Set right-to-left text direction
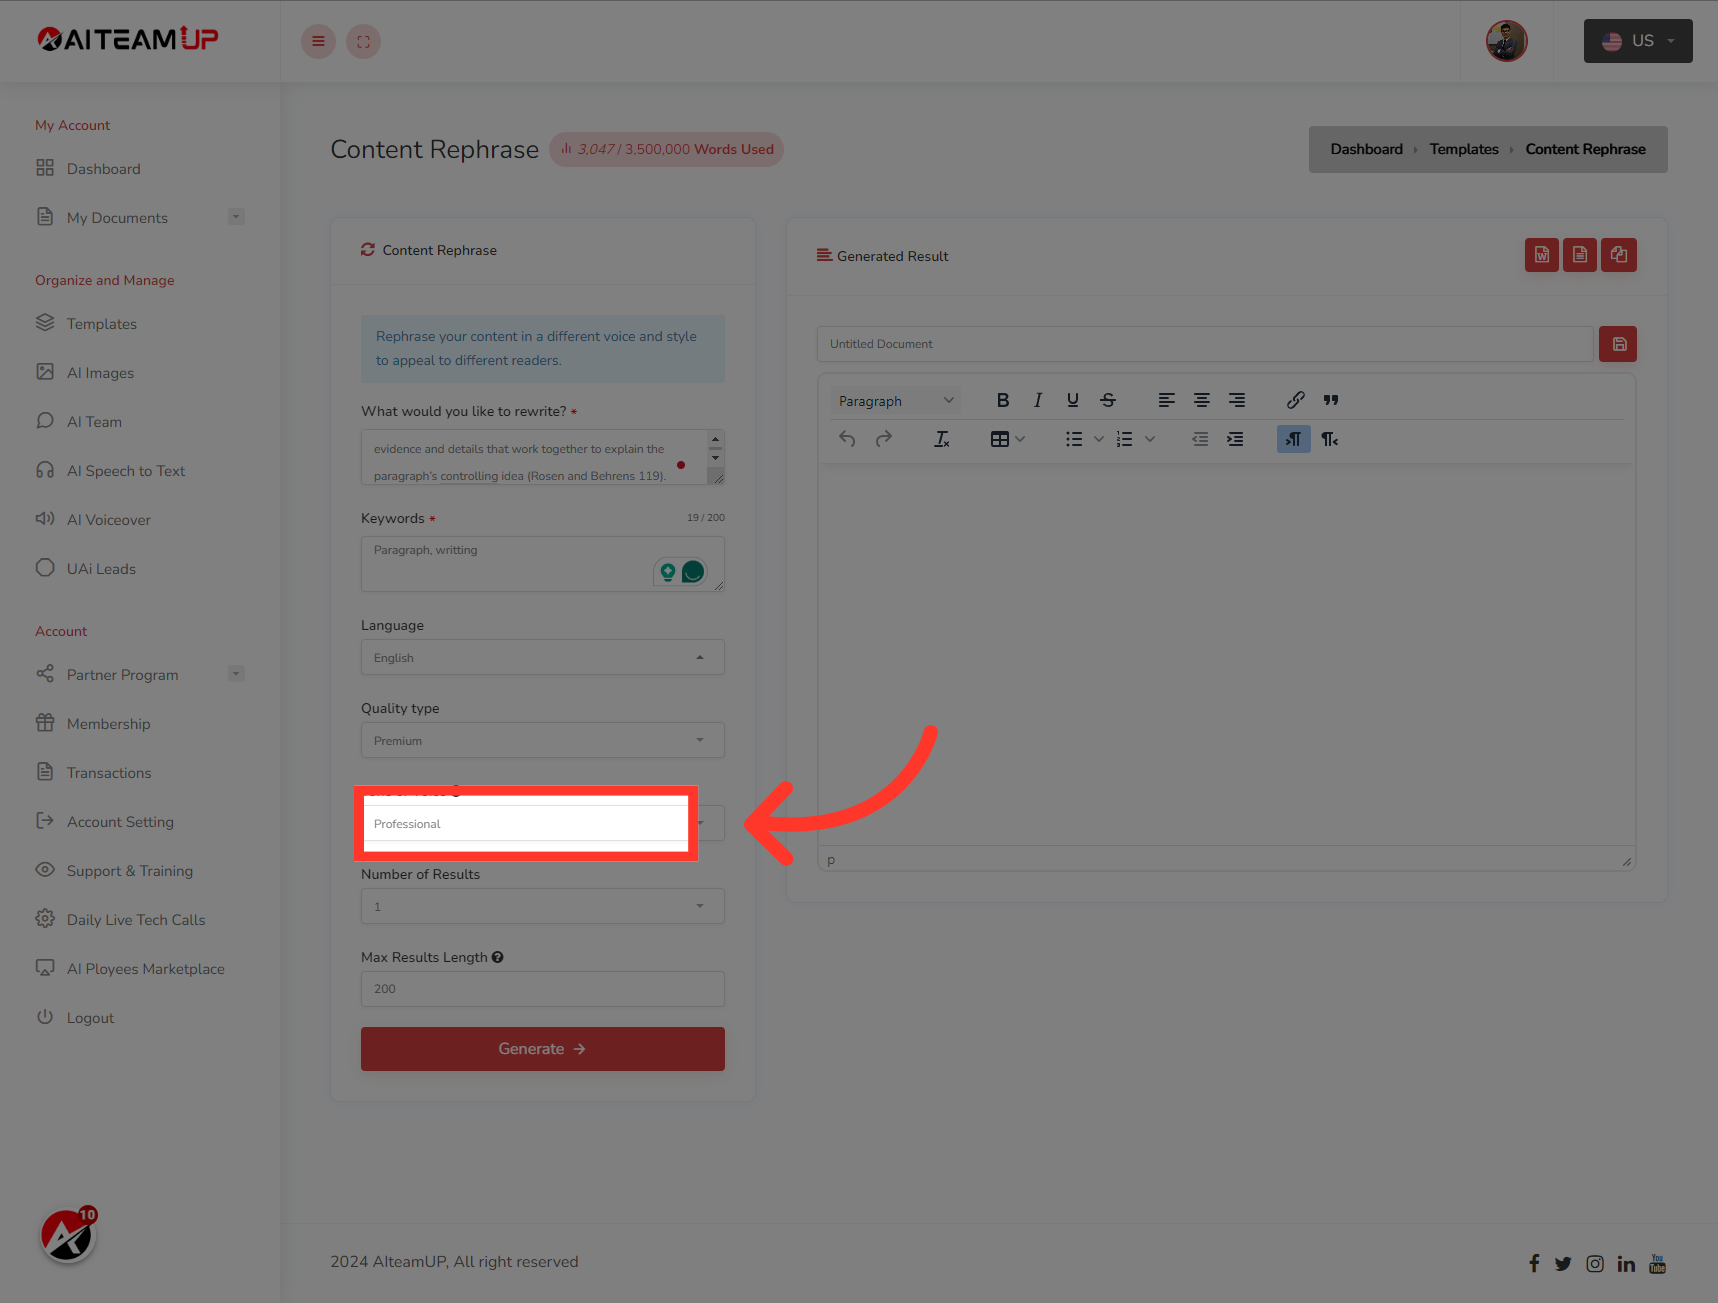 tap(1330, 439)
